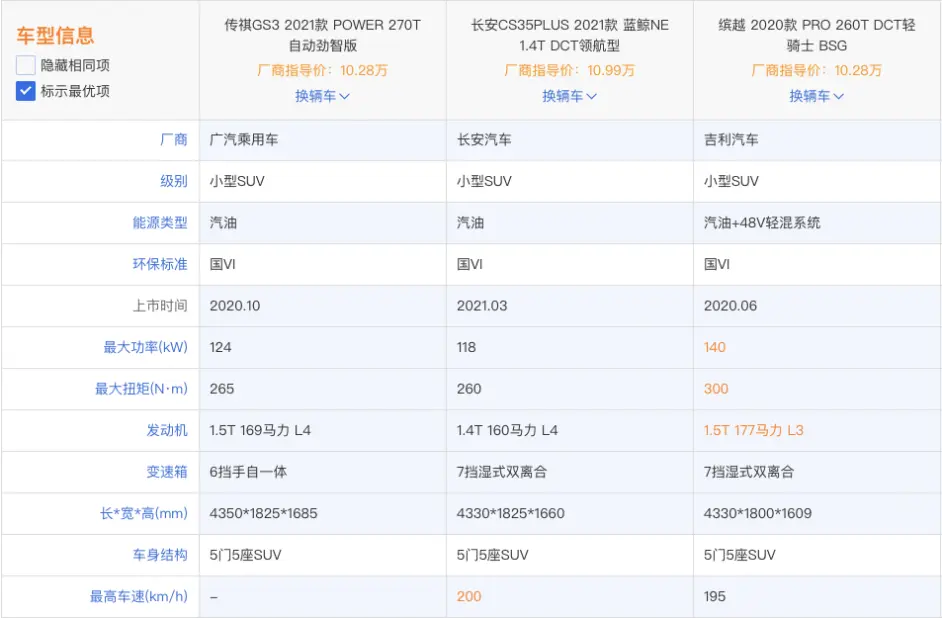
Task: Click the 厂商 row label link
Action: (174, 140)
